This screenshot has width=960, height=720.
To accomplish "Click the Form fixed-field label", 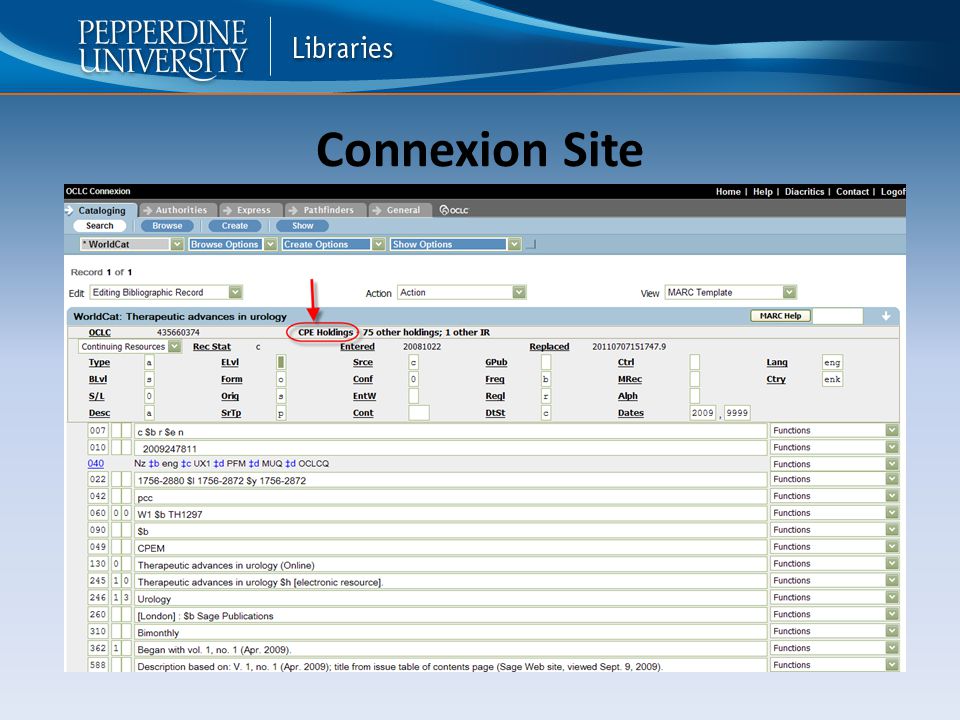I will 231,380.
